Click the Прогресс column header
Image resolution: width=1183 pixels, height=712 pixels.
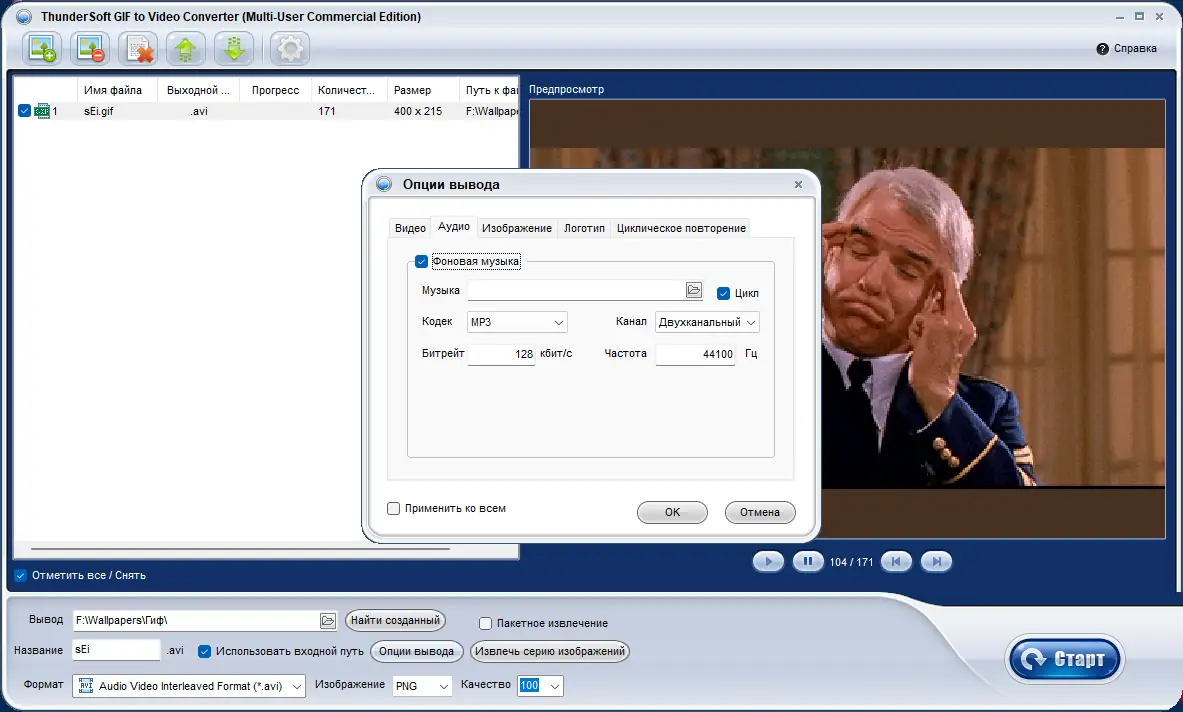[275, 90]
